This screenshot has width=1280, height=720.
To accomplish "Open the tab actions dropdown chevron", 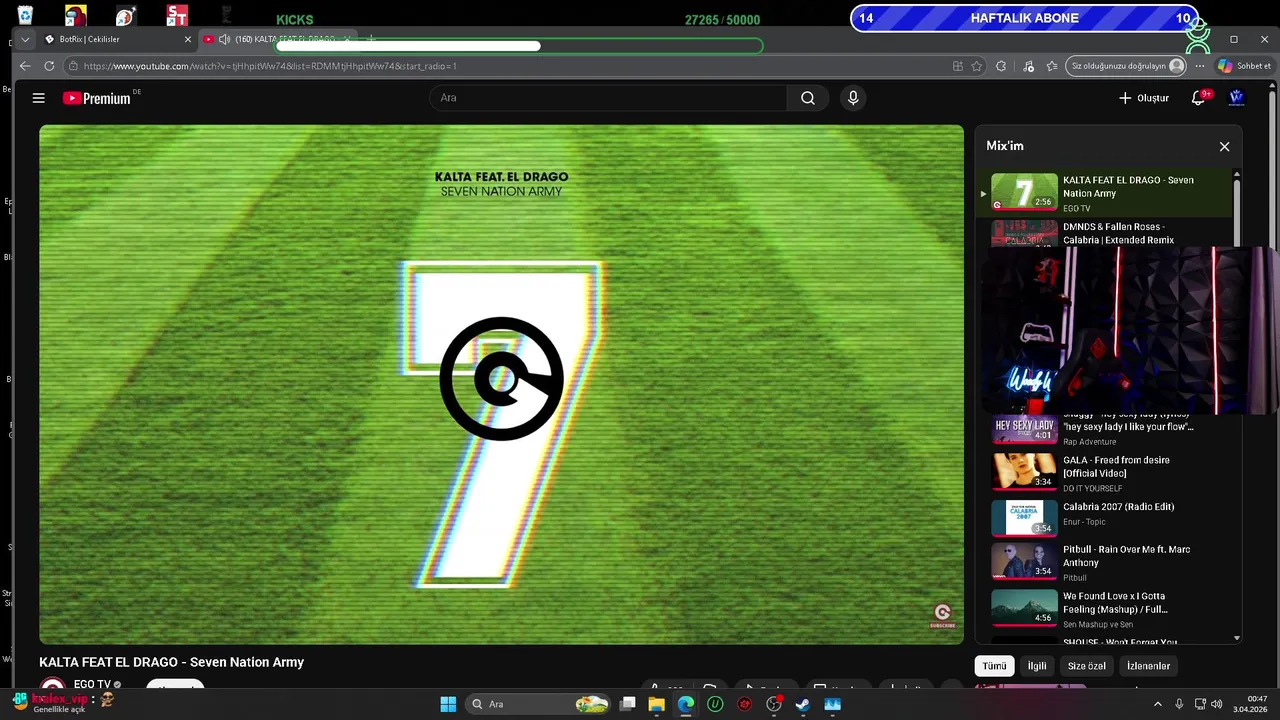I will coord(25,39).
